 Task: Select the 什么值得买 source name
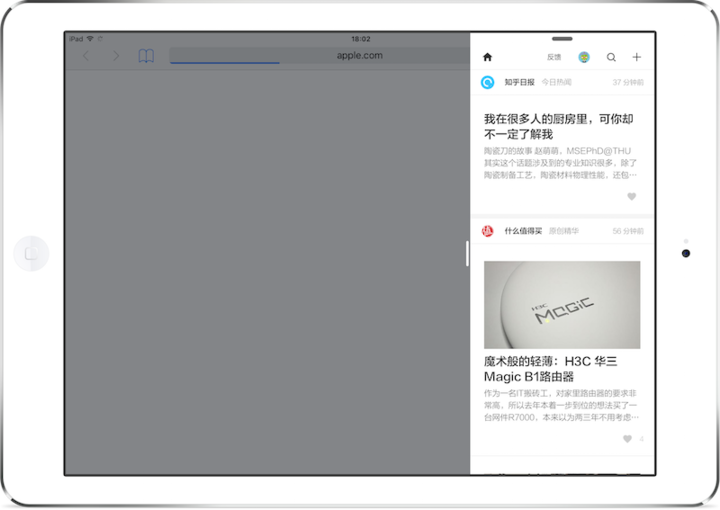coord(522,231)
